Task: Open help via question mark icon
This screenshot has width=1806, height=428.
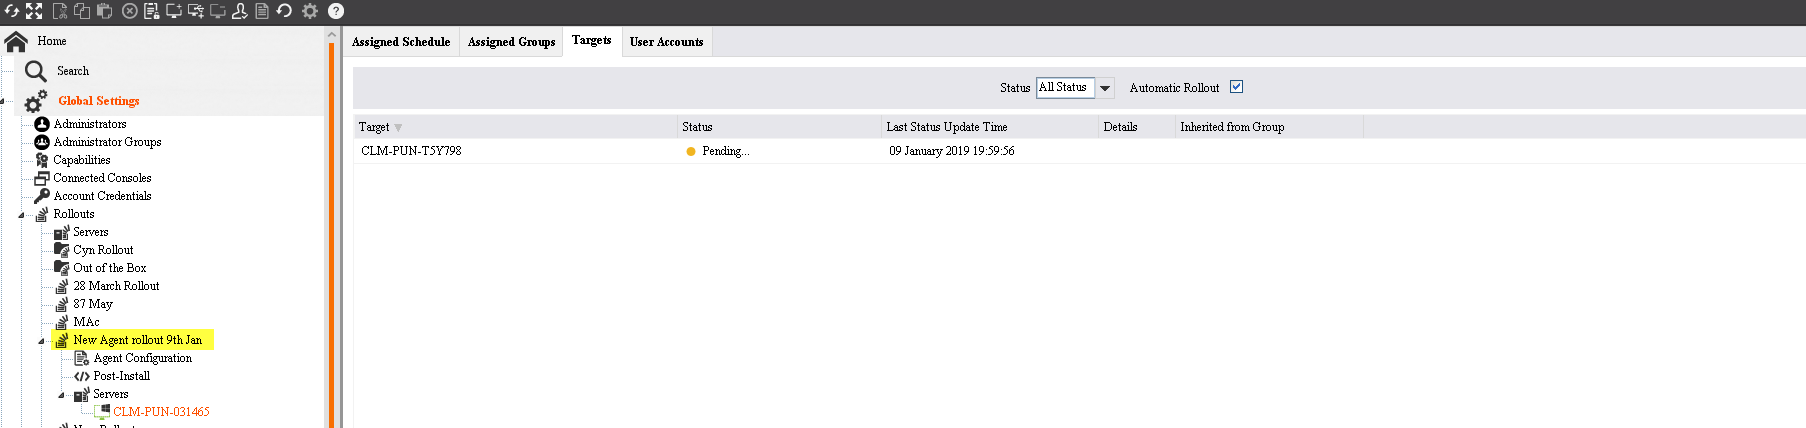Action: [336, 11]
